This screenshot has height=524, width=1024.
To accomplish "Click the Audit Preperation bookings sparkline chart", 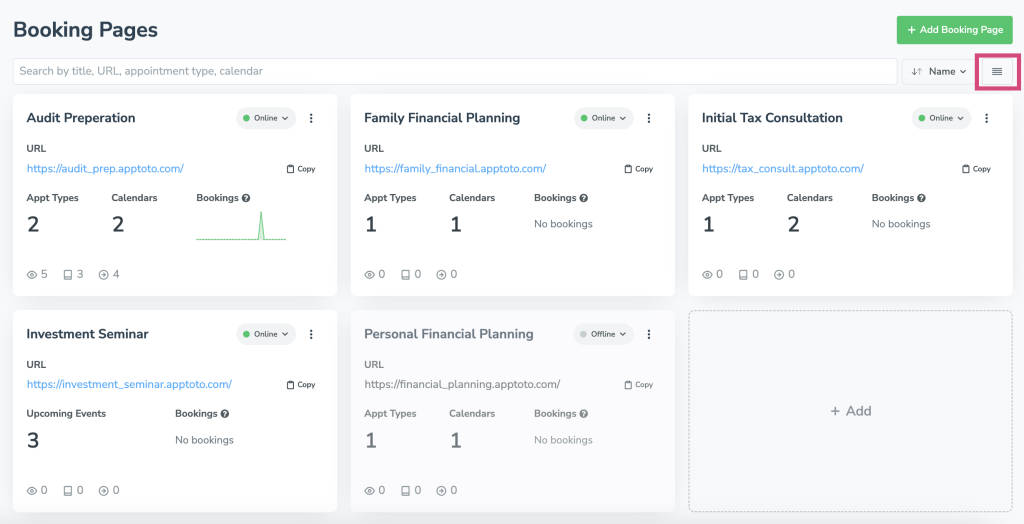I will pyautogui.click(x=241, y=226).
